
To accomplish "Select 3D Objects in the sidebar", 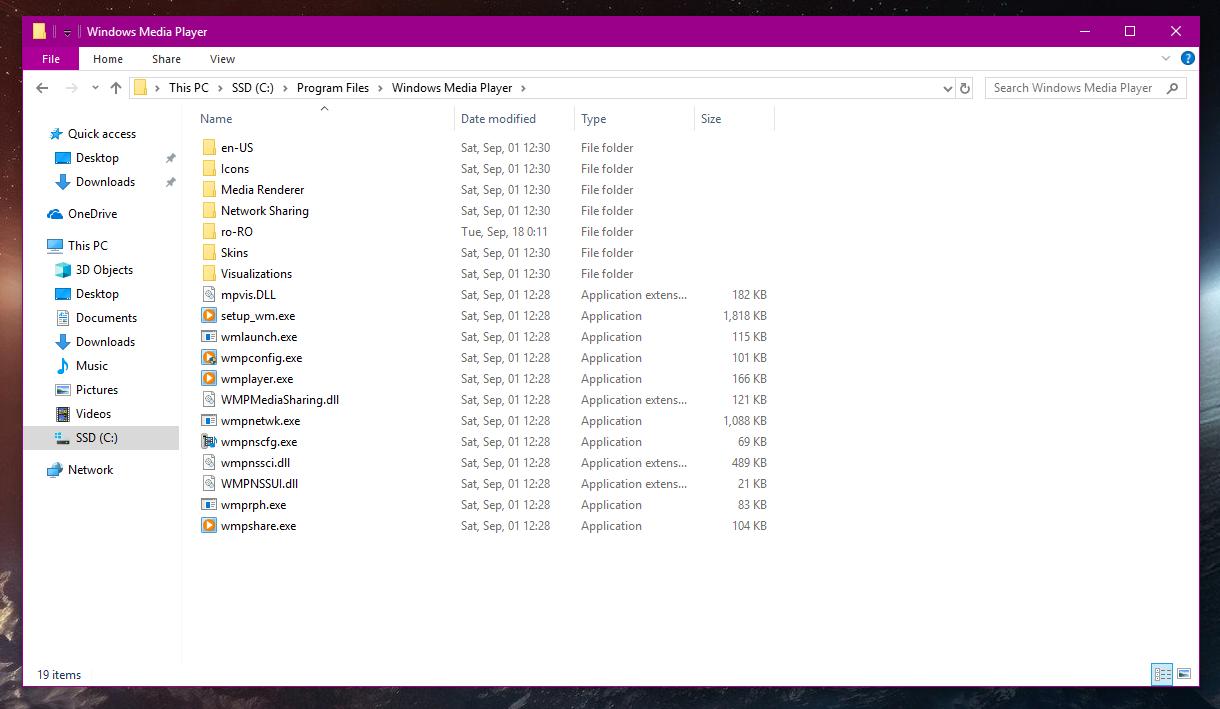I will tap(104, 270).
